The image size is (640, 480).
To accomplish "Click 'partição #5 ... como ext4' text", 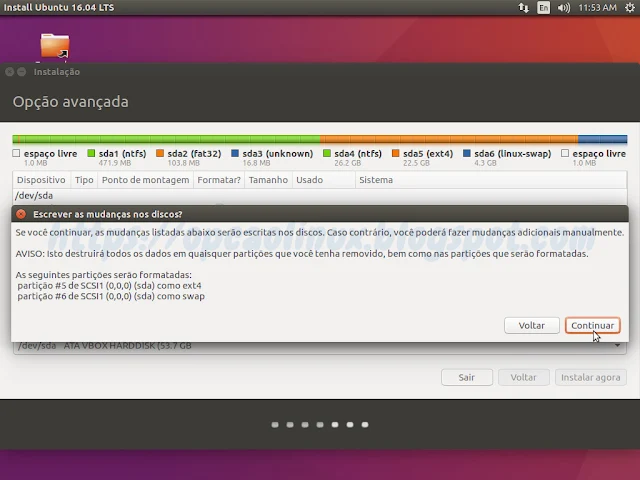I will (x=109, y=285).
